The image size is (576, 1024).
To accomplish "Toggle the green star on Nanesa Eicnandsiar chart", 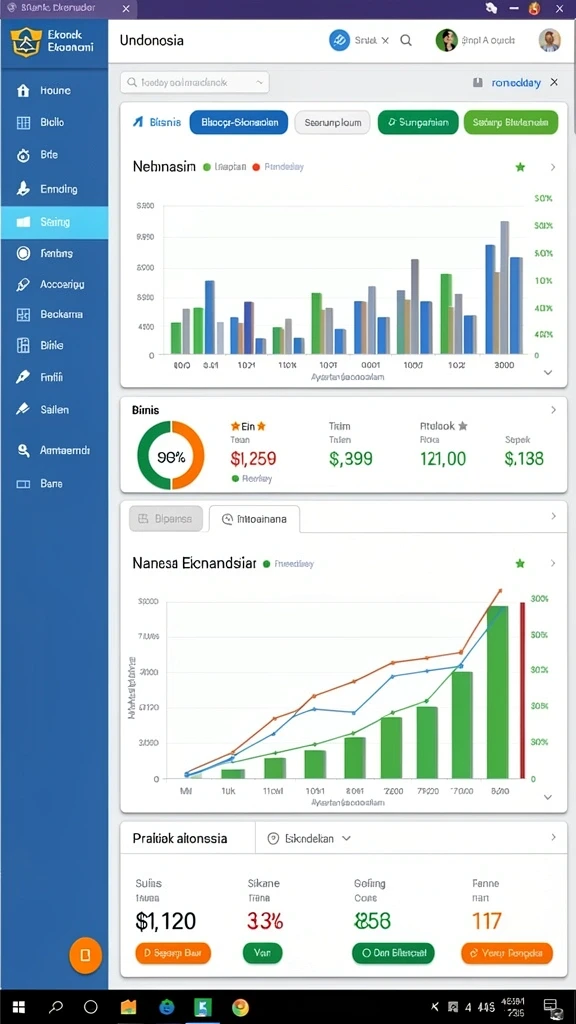I will (520, 563).
